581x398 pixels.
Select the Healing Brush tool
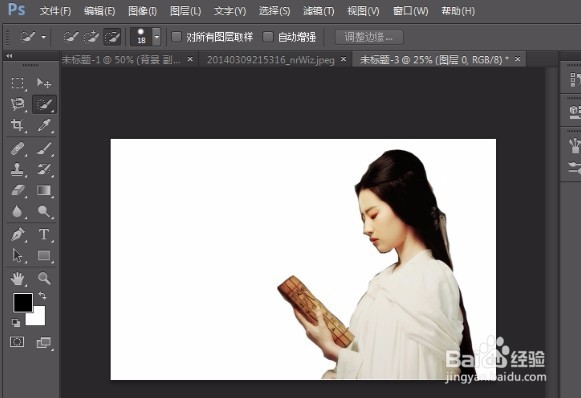click(17, 148)
